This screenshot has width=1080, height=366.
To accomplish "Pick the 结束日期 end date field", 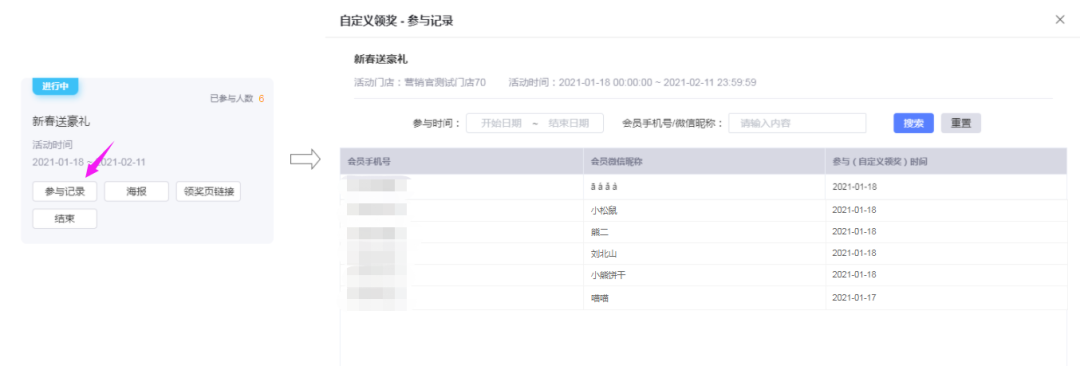I will point(568,123).
